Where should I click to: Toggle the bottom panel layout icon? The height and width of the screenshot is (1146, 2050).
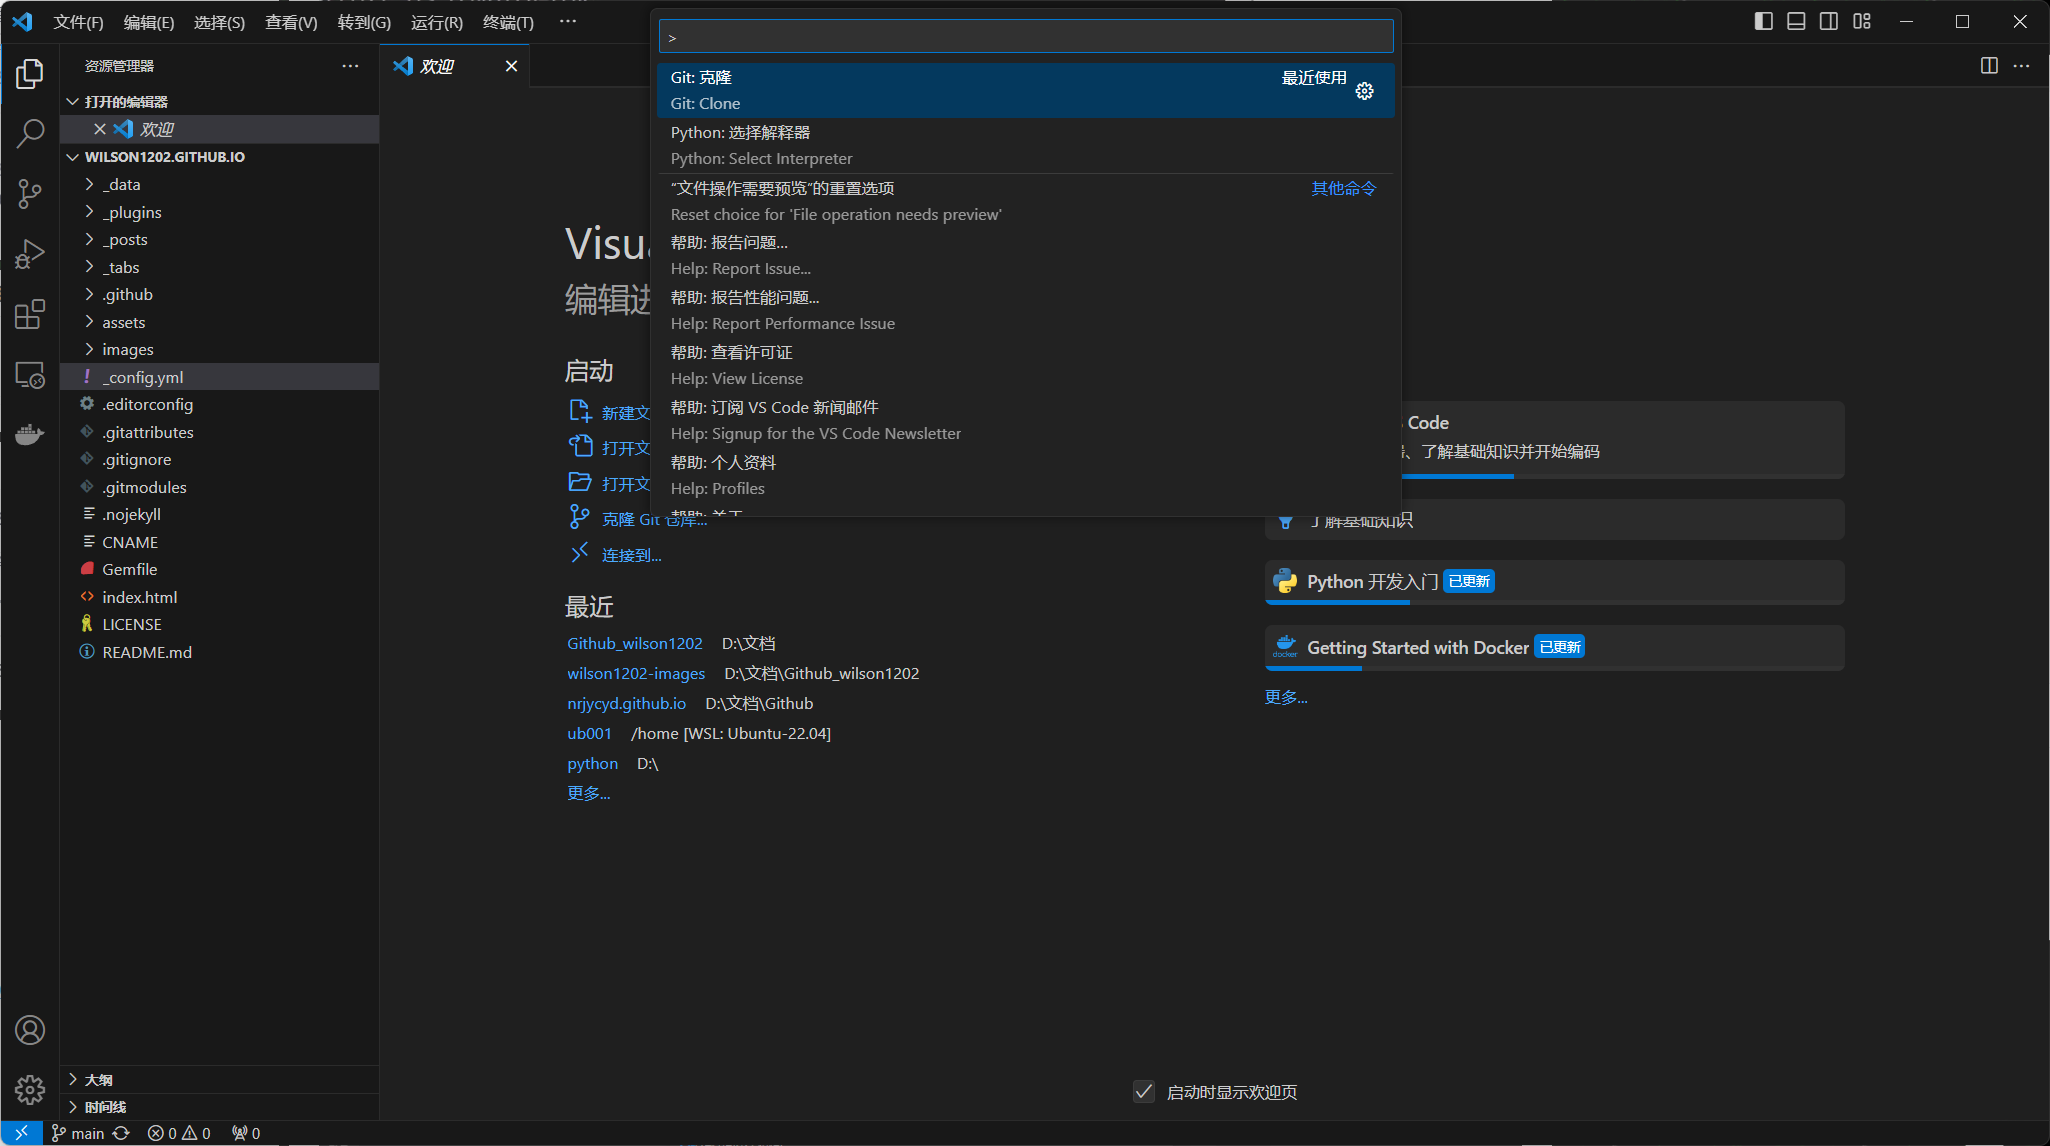pyautogui.click(x=1796, y=21)
